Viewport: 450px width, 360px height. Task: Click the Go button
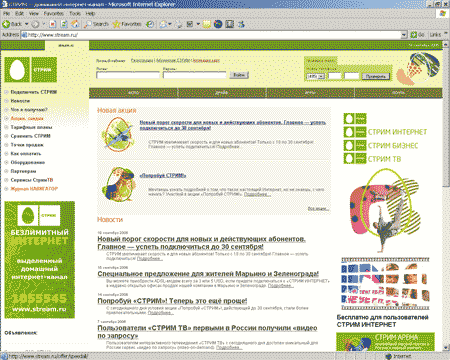tap(418, 35)
